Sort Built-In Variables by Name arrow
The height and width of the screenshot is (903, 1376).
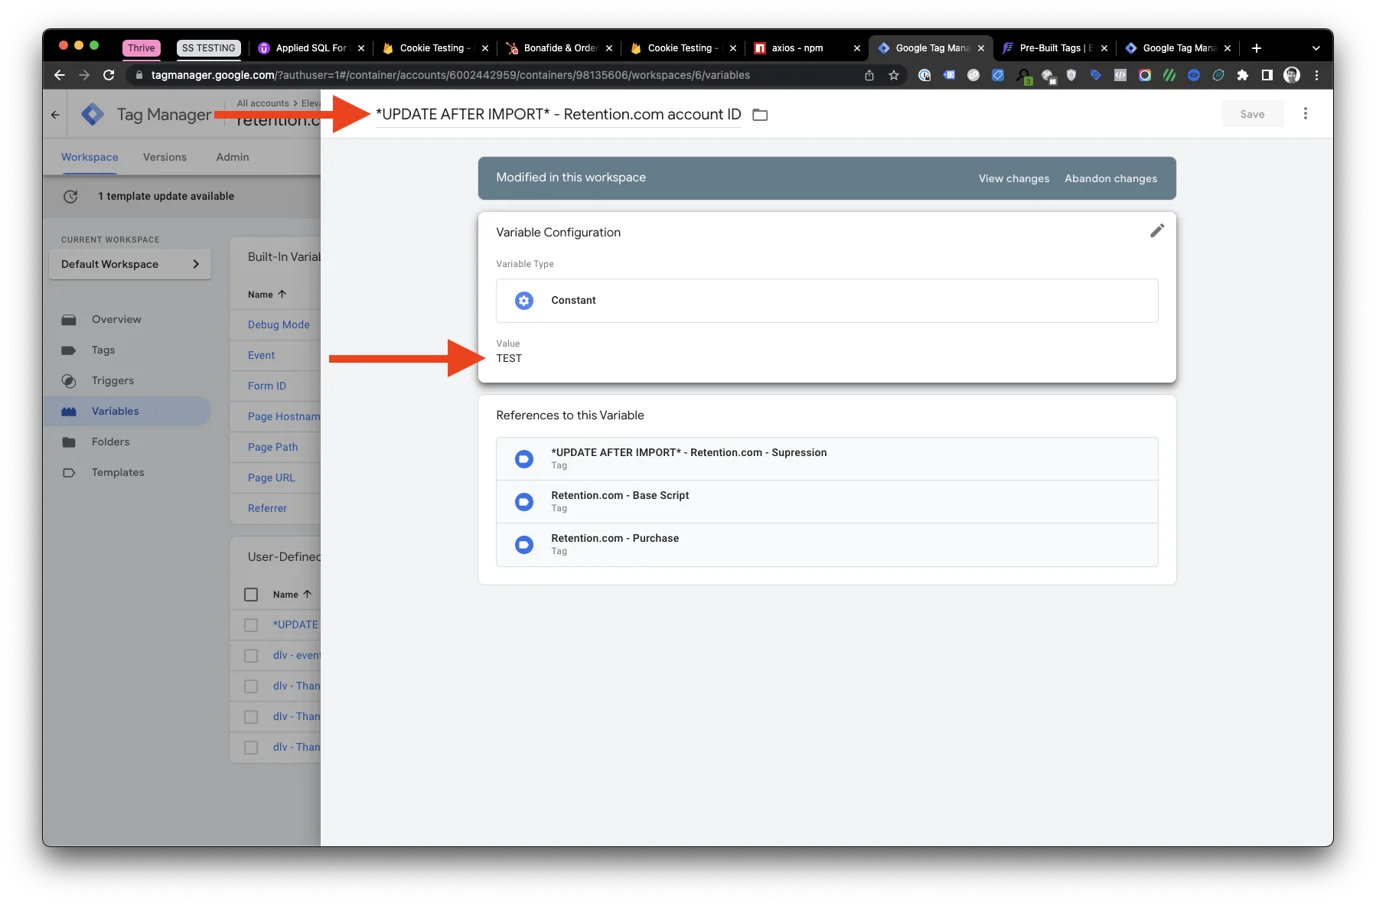point(282,294)
